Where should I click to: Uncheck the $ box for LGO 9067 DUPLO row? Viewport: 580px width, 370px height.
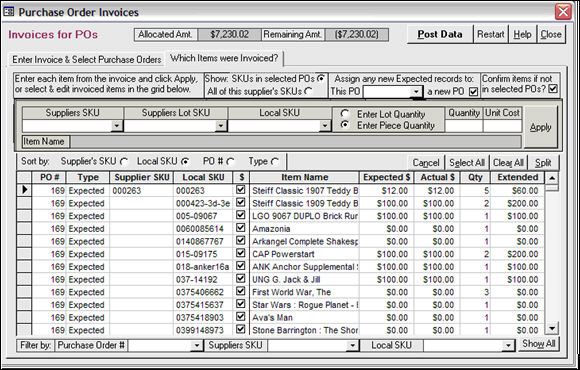click(x=241, y=215)
